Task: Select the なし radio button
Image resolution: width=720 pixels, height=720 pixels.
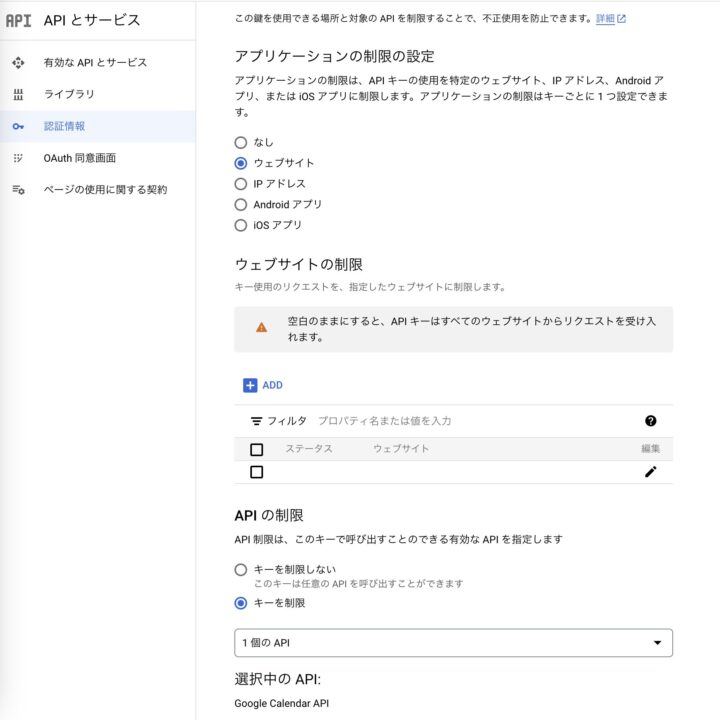Action: tap(241, 142)
